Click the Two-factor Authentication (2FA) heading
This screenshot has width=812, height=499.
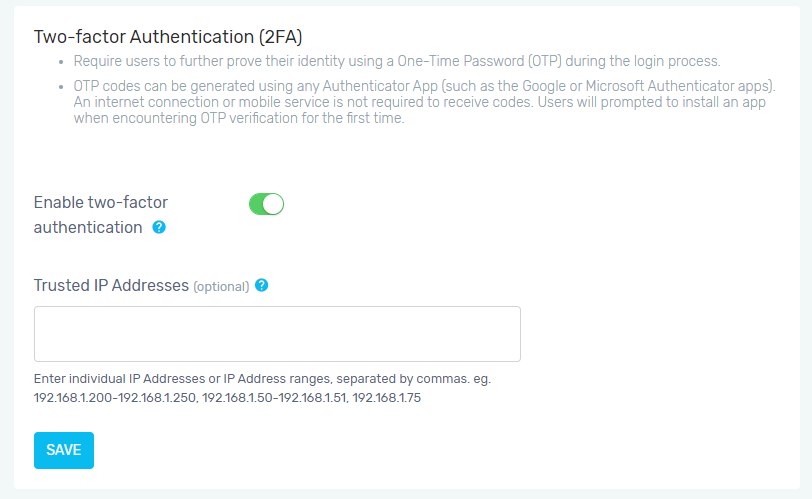[168, 37]
